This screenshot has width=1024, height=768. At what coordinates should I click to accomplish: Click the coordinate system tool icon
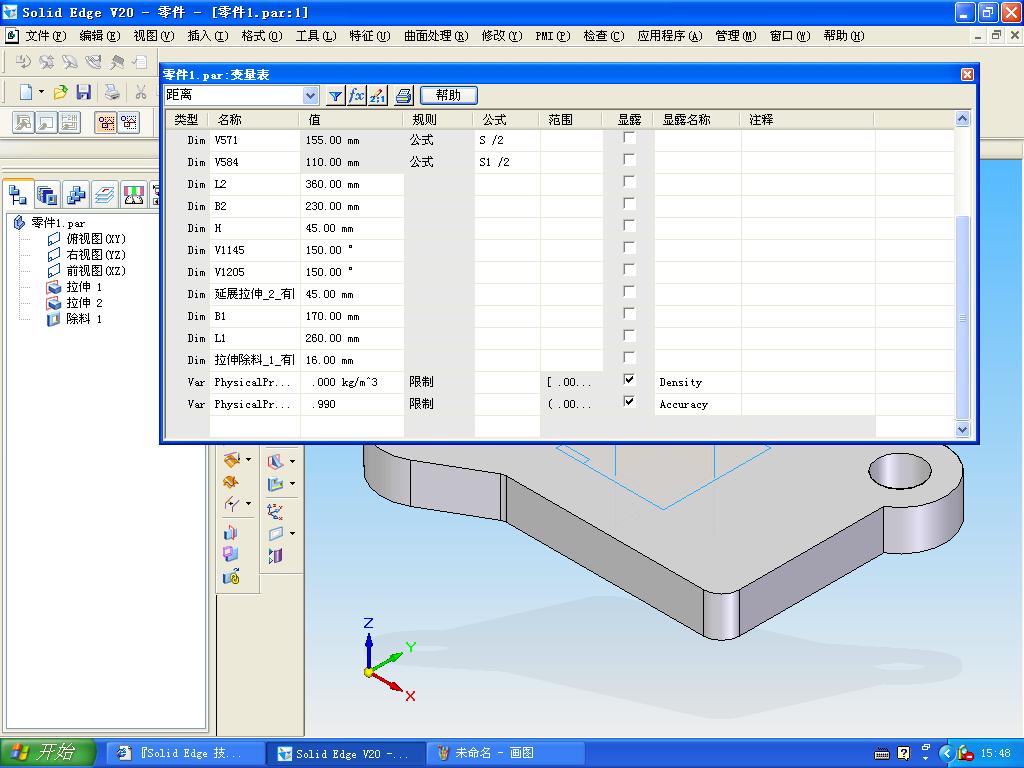[275, 511]
